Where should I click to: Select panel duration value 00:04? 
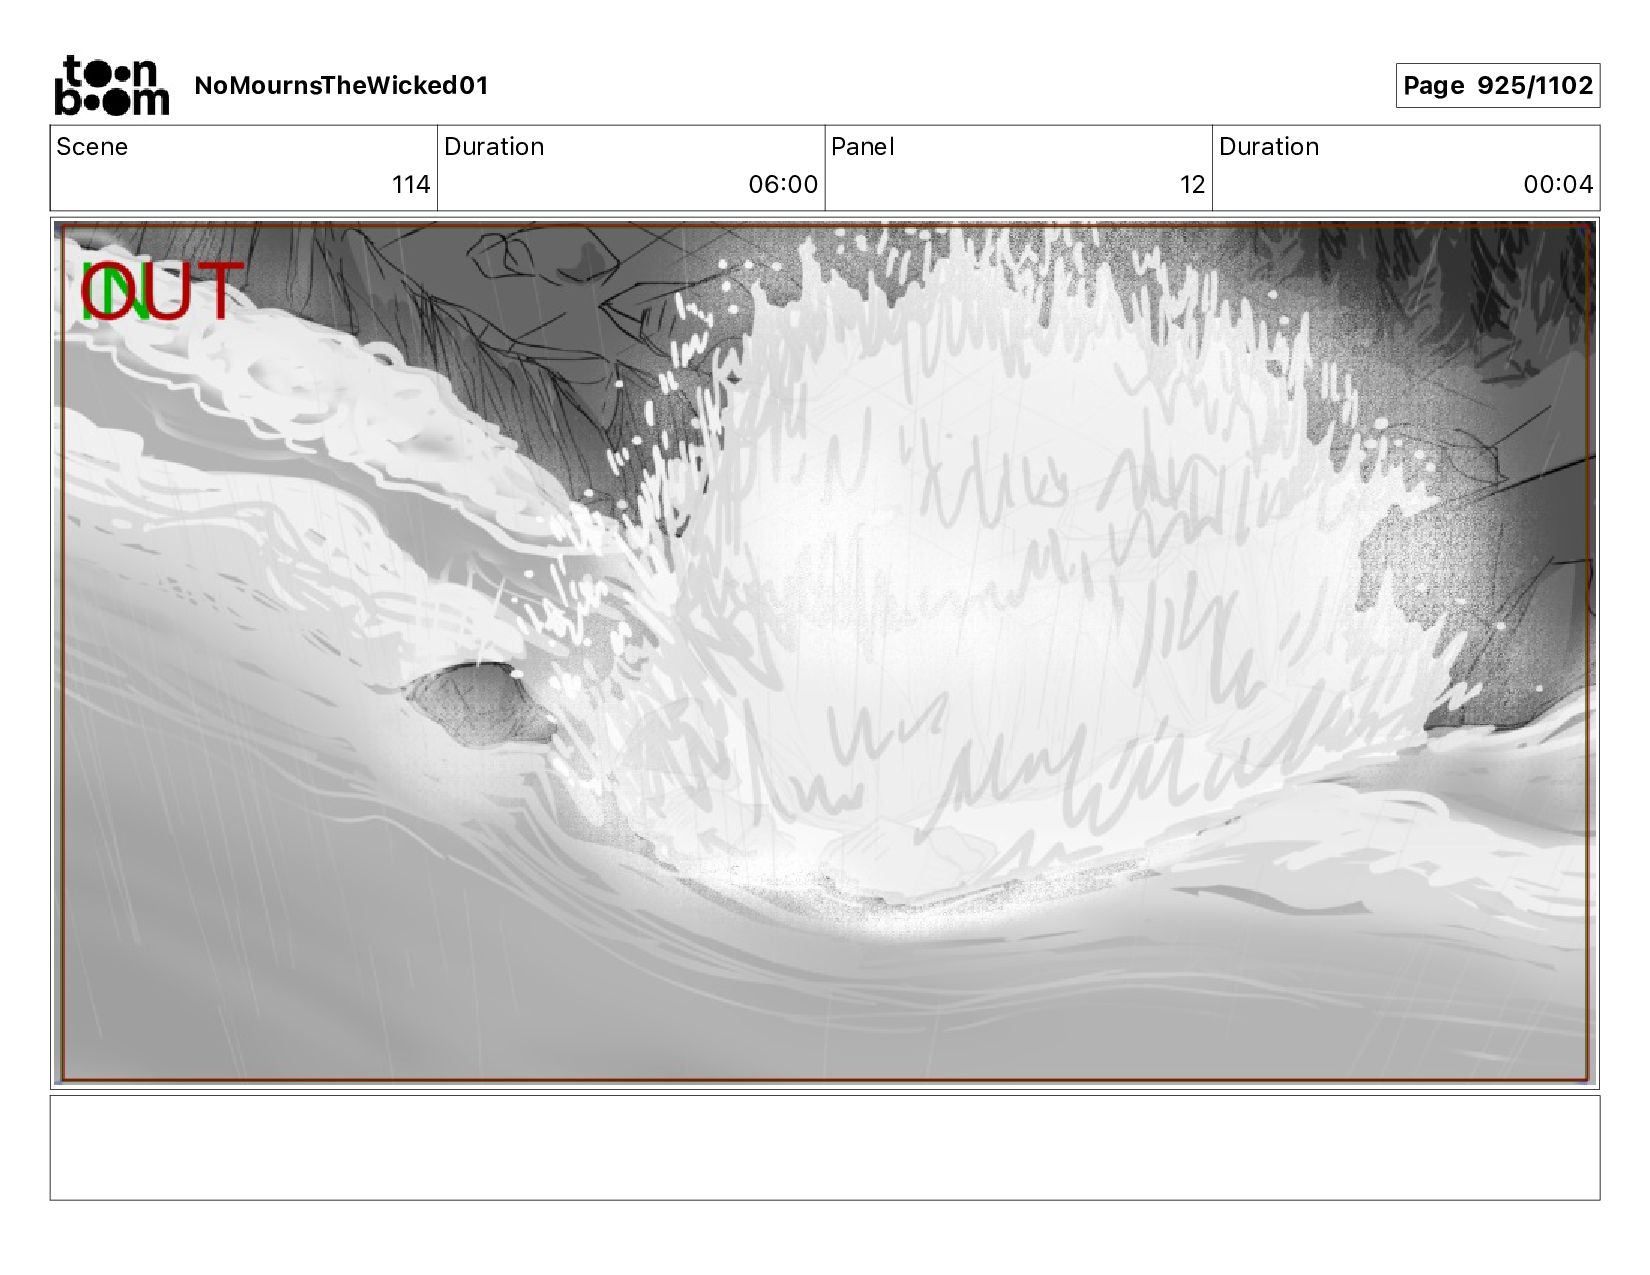(x=1558, y=185)
